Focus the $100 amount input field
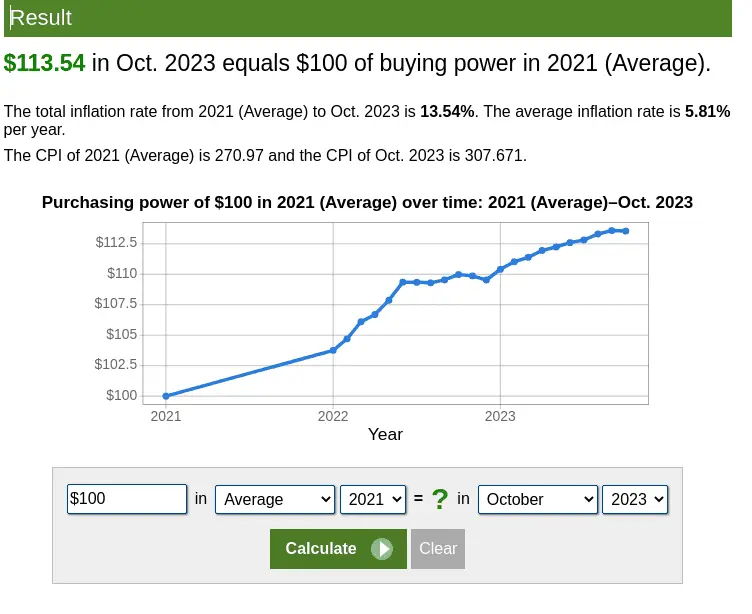 [x=126, y=499]
